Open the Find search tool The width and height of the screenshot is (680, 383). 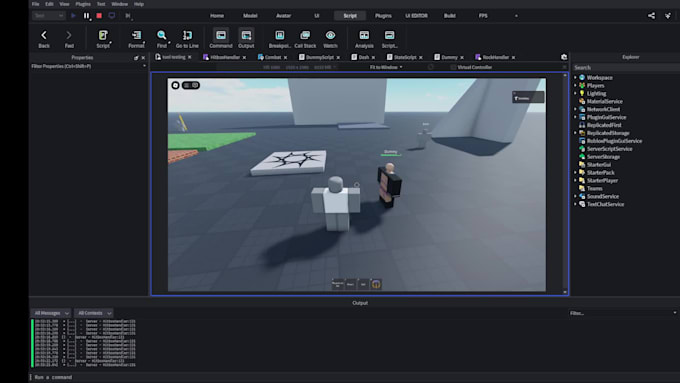click(162, 39)
